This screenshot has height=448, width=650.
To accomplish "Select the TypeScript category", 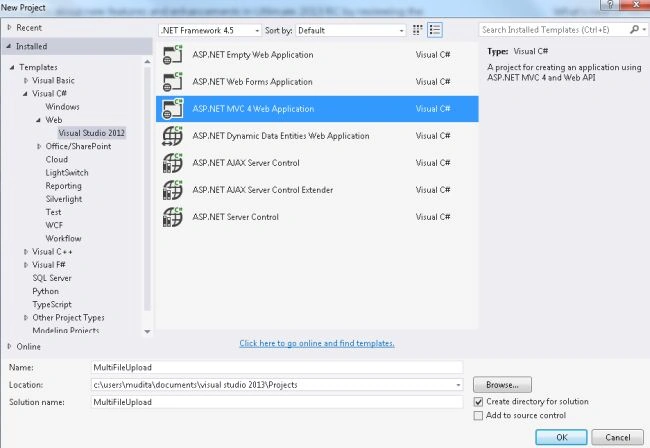I will 52,304.
